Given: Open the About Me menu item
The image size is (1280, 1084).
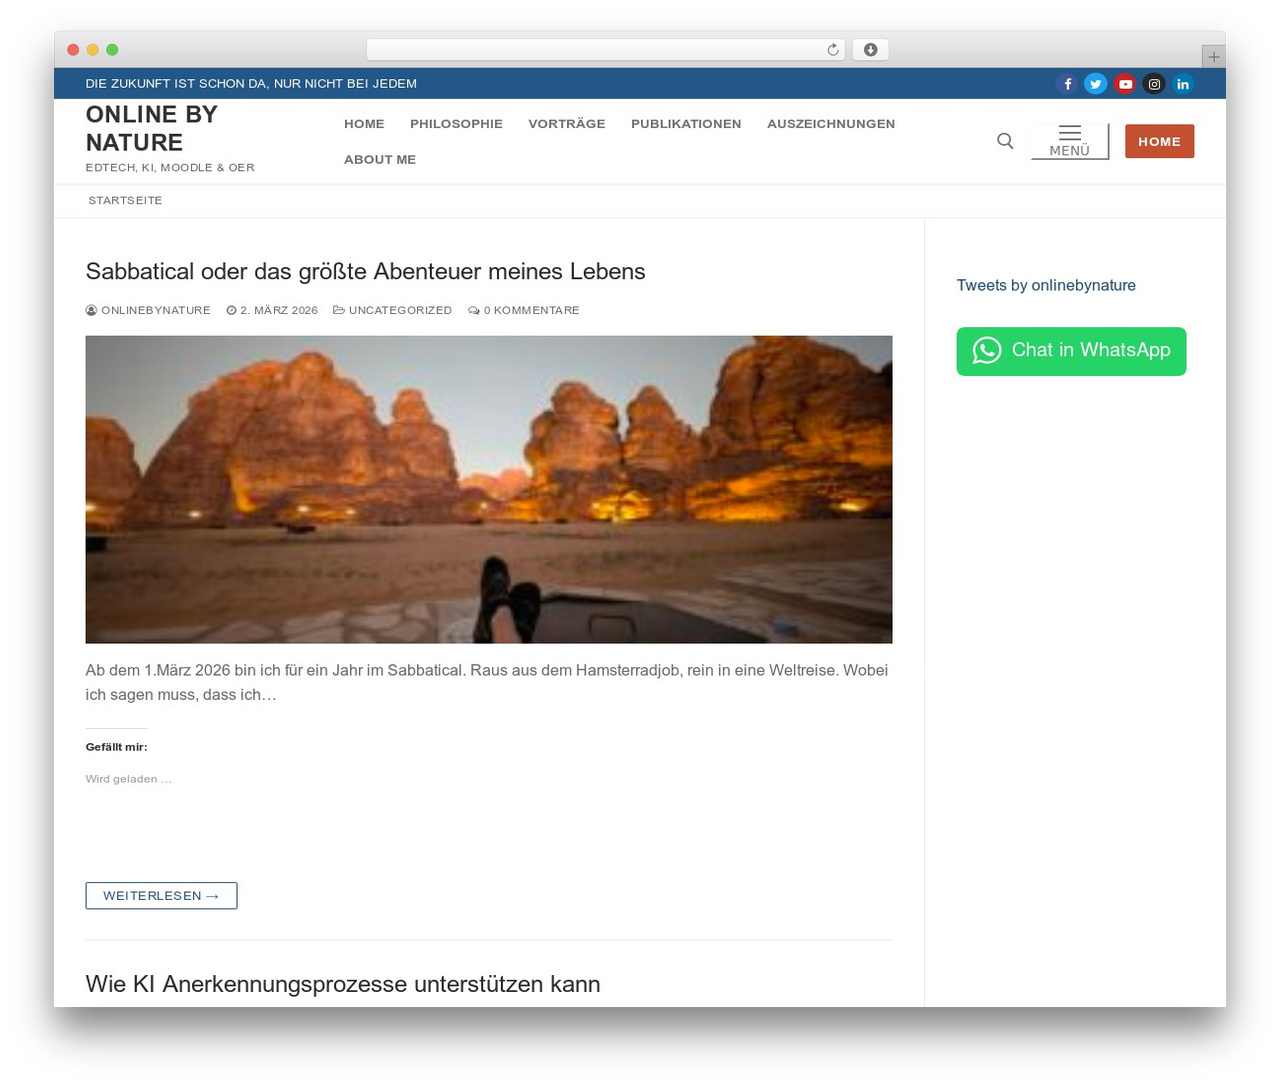Looking at the screenshot, I should [380, 160].
